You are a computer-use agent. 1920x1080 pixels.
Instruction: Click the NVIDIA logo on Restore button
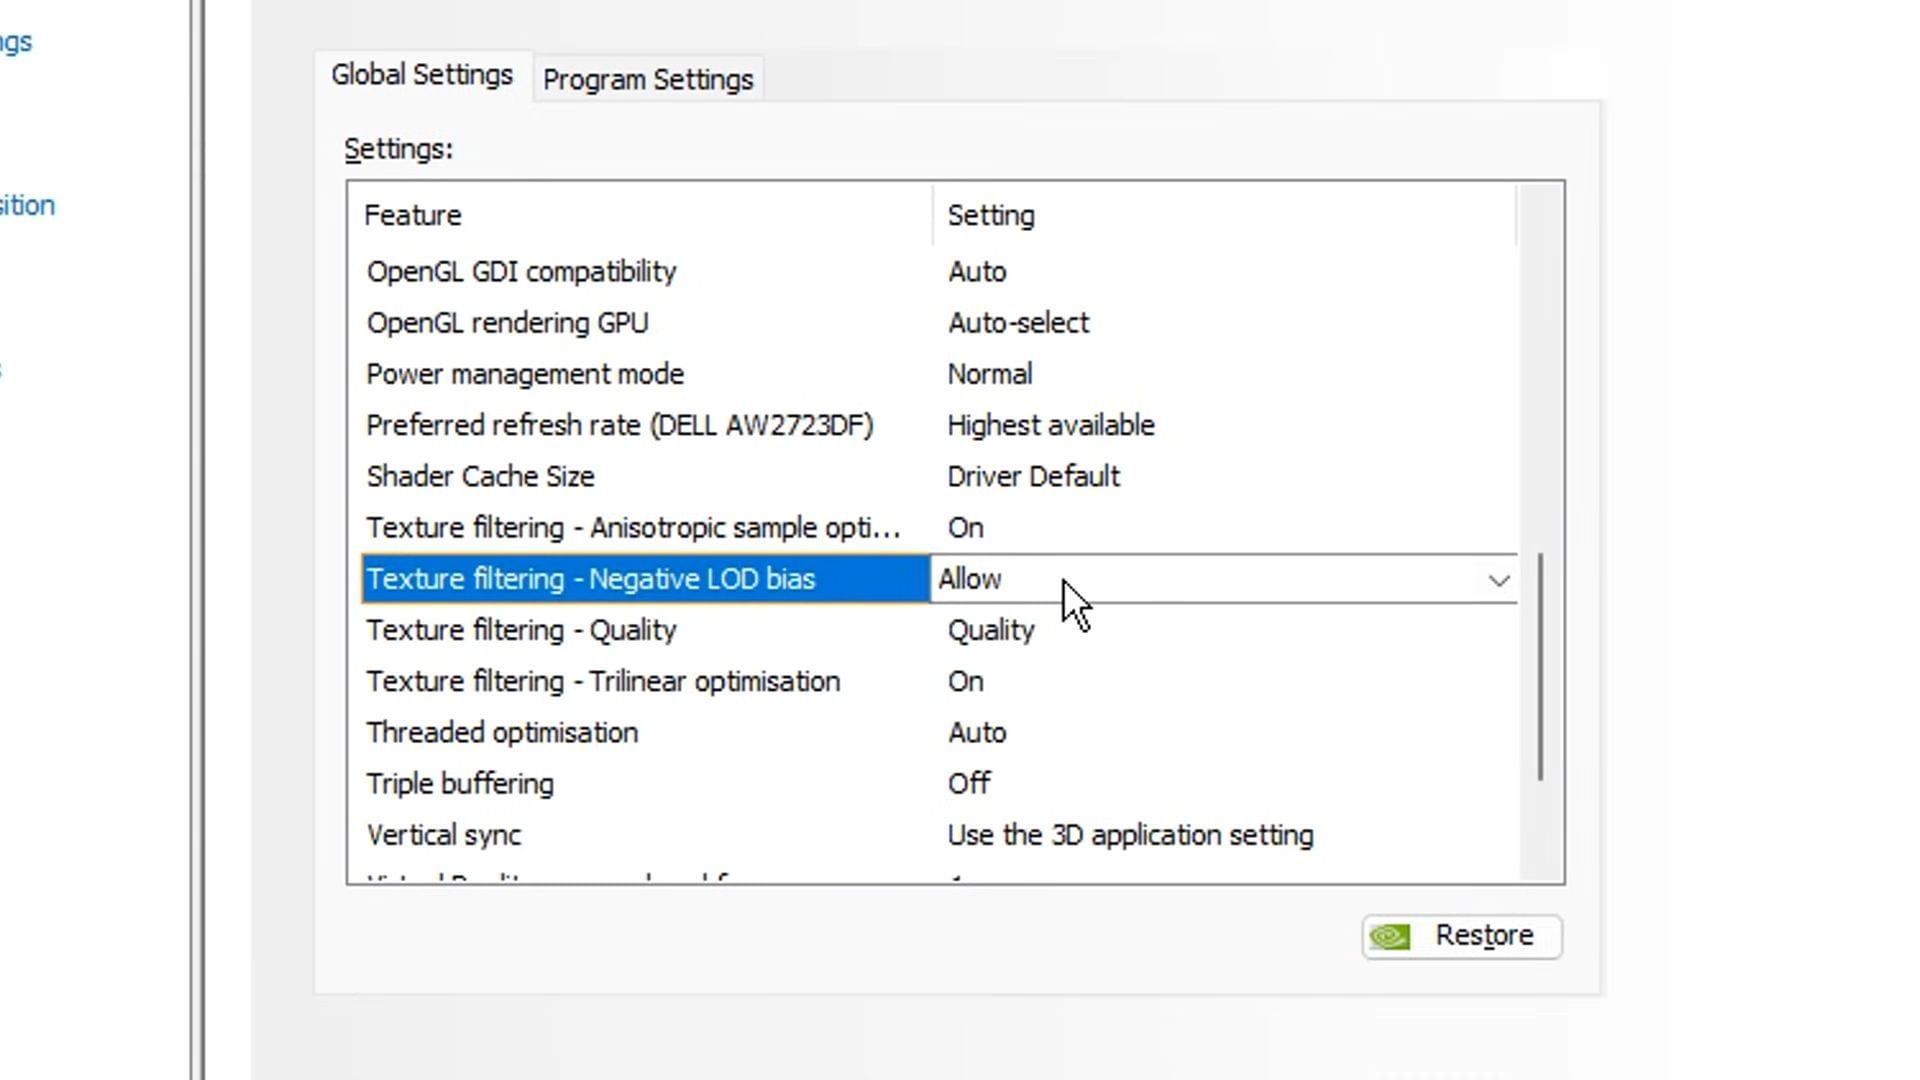click(x=1390, y=937)
